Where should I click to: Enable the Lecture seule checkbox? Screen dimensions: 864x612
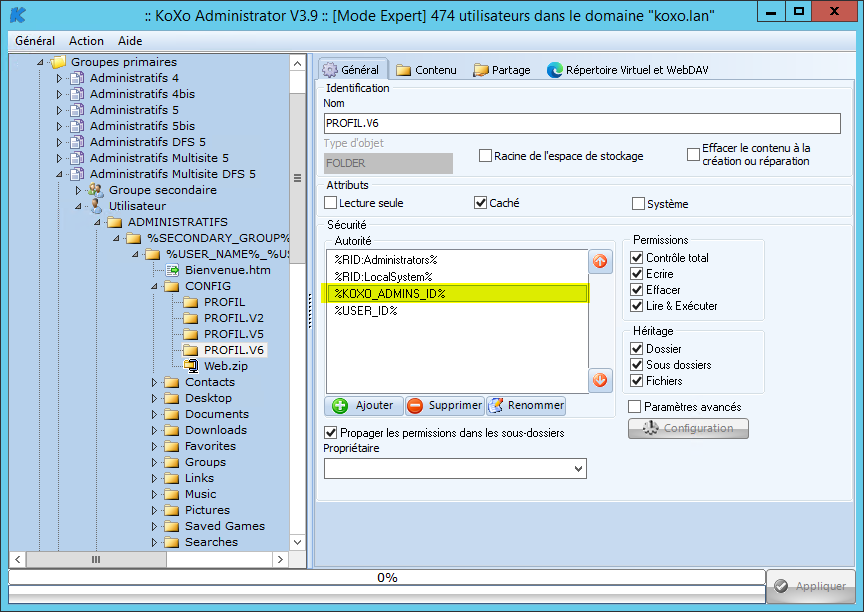(x=331, y=204)
